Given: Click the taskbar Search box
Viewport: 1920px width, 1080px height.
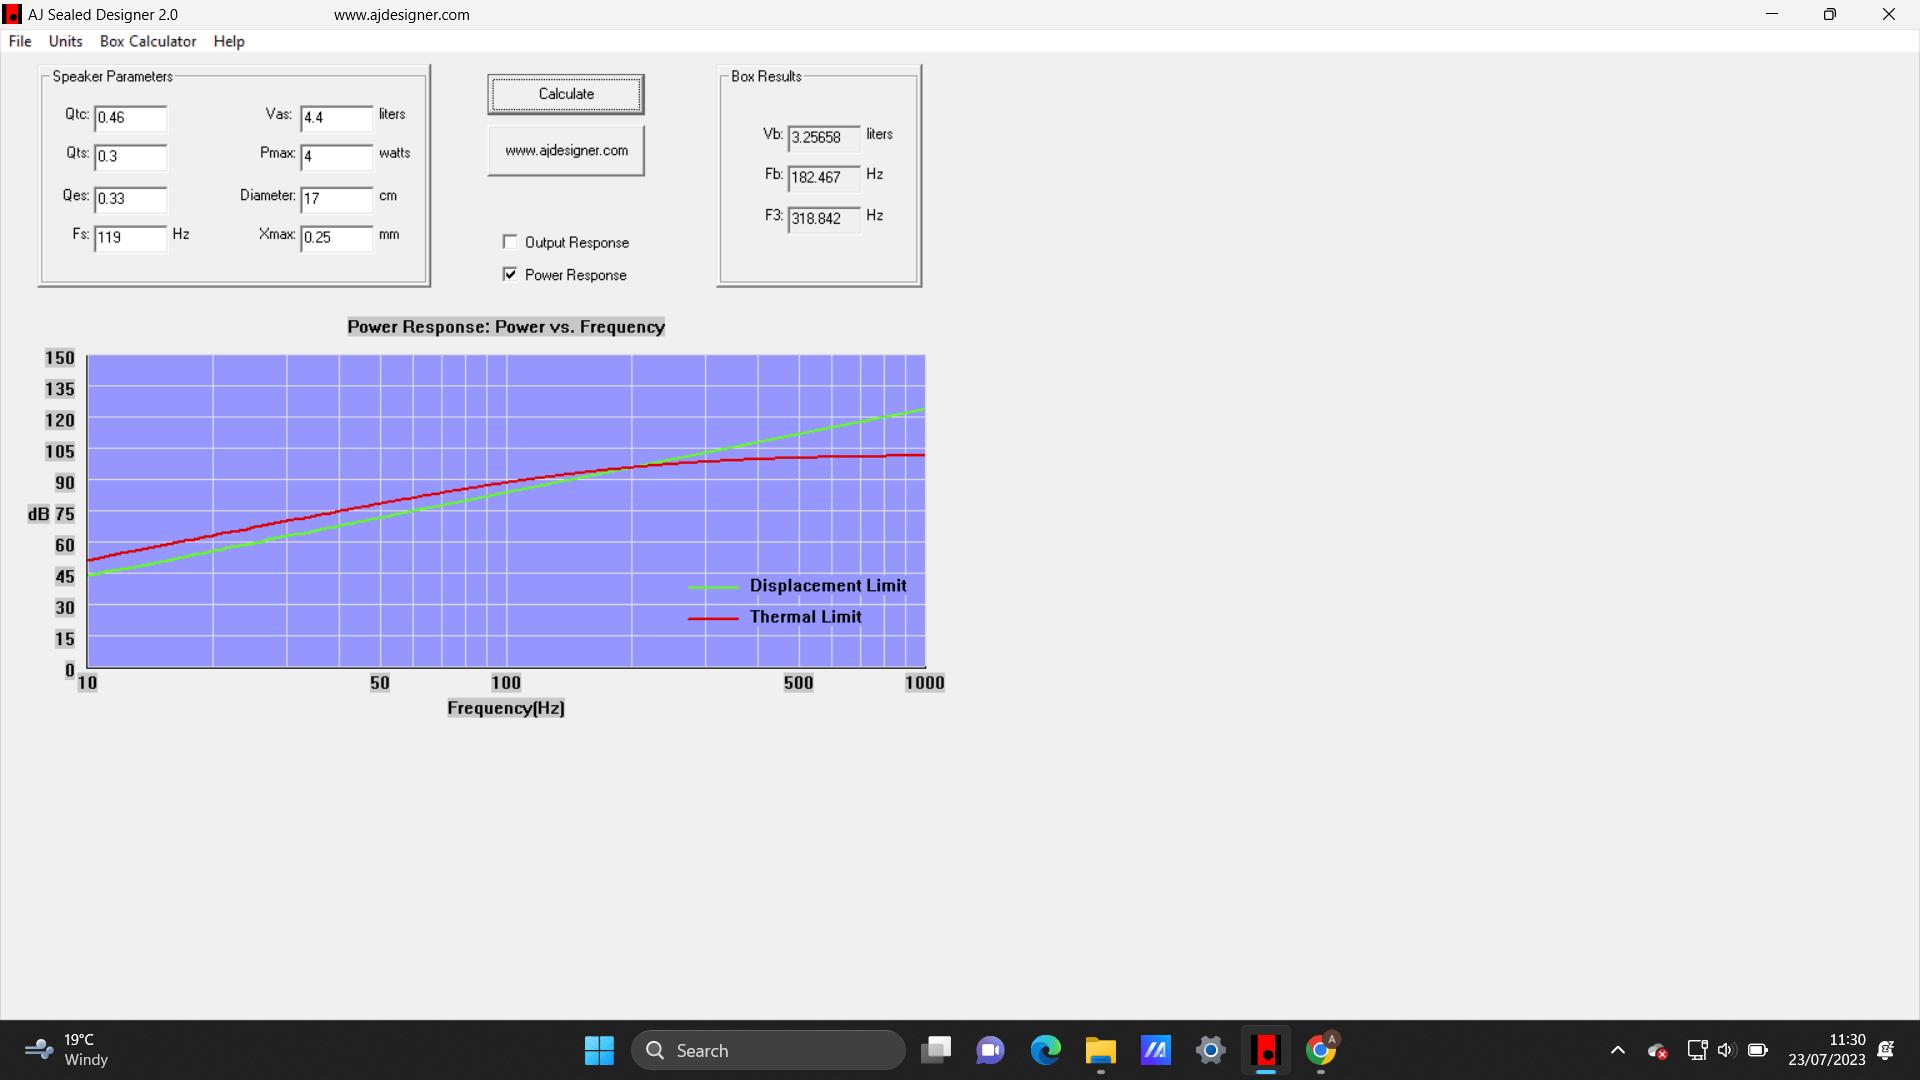Looking at the screenshot, I should 768,1050.
